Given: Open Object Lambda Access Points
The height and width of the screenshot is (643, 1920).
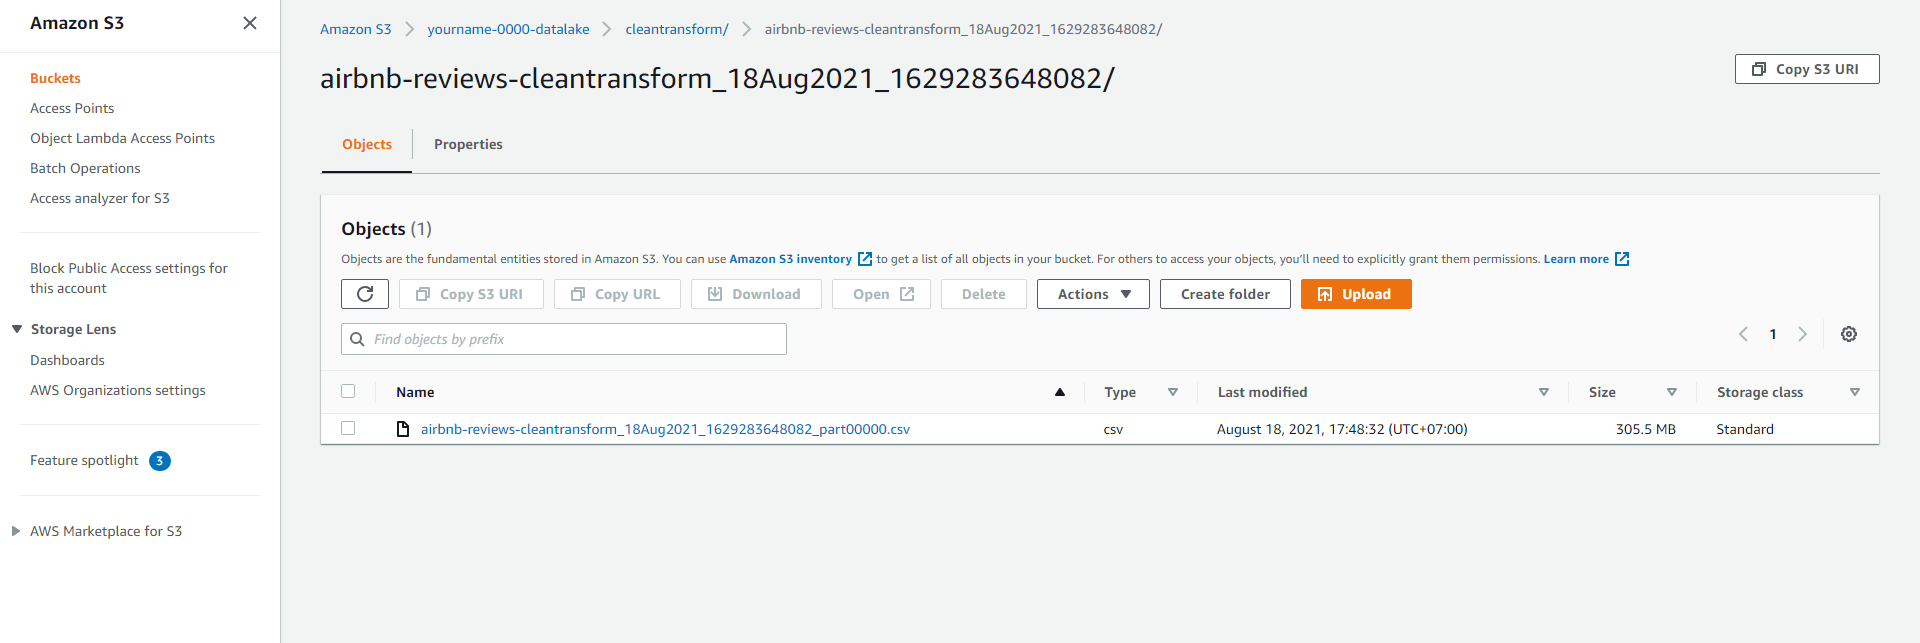Looking at the screenshot, I should pyautogui.click(x=122, y=138).
